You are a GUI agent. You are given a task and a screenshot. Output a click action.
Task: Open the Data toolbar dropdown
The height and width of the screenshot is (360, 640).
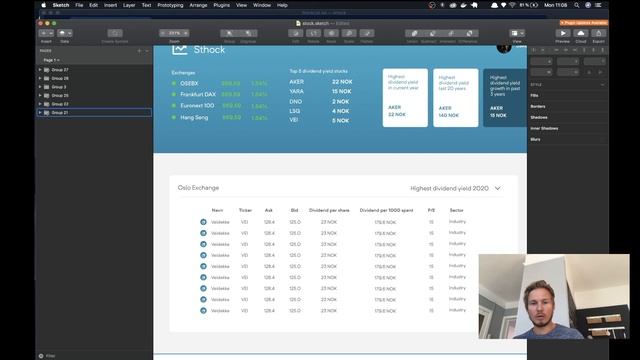coord(64,33)
